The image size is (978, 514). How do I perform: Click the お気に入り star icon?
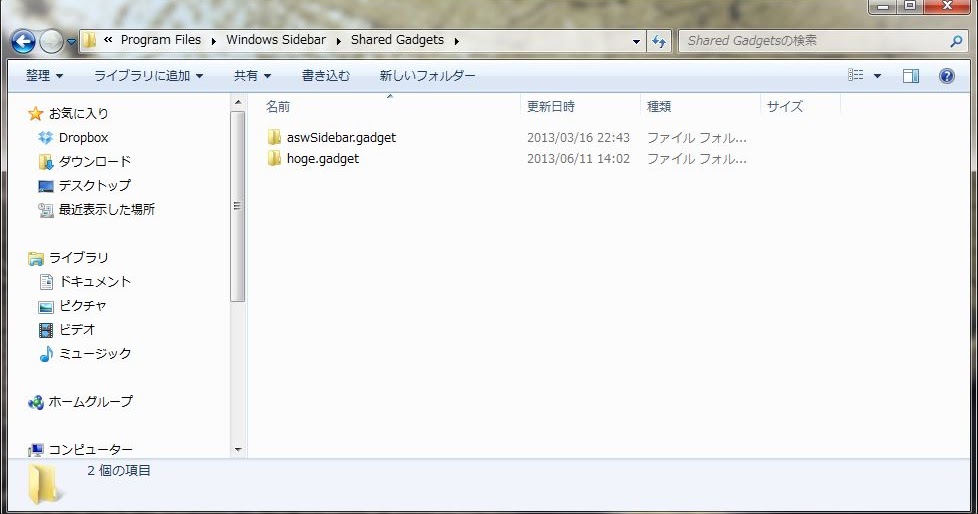[36, 114]
